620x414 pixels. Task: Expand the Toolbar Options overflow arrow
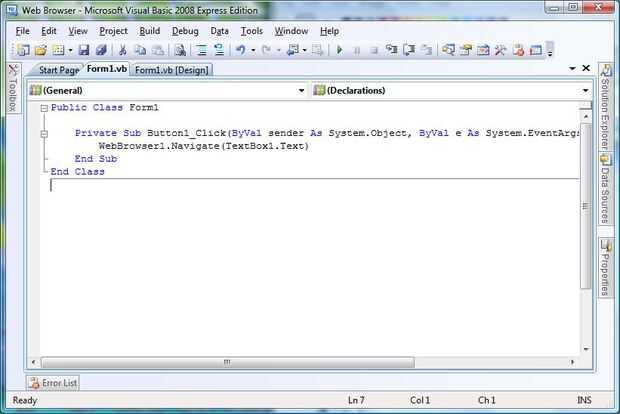550,50
